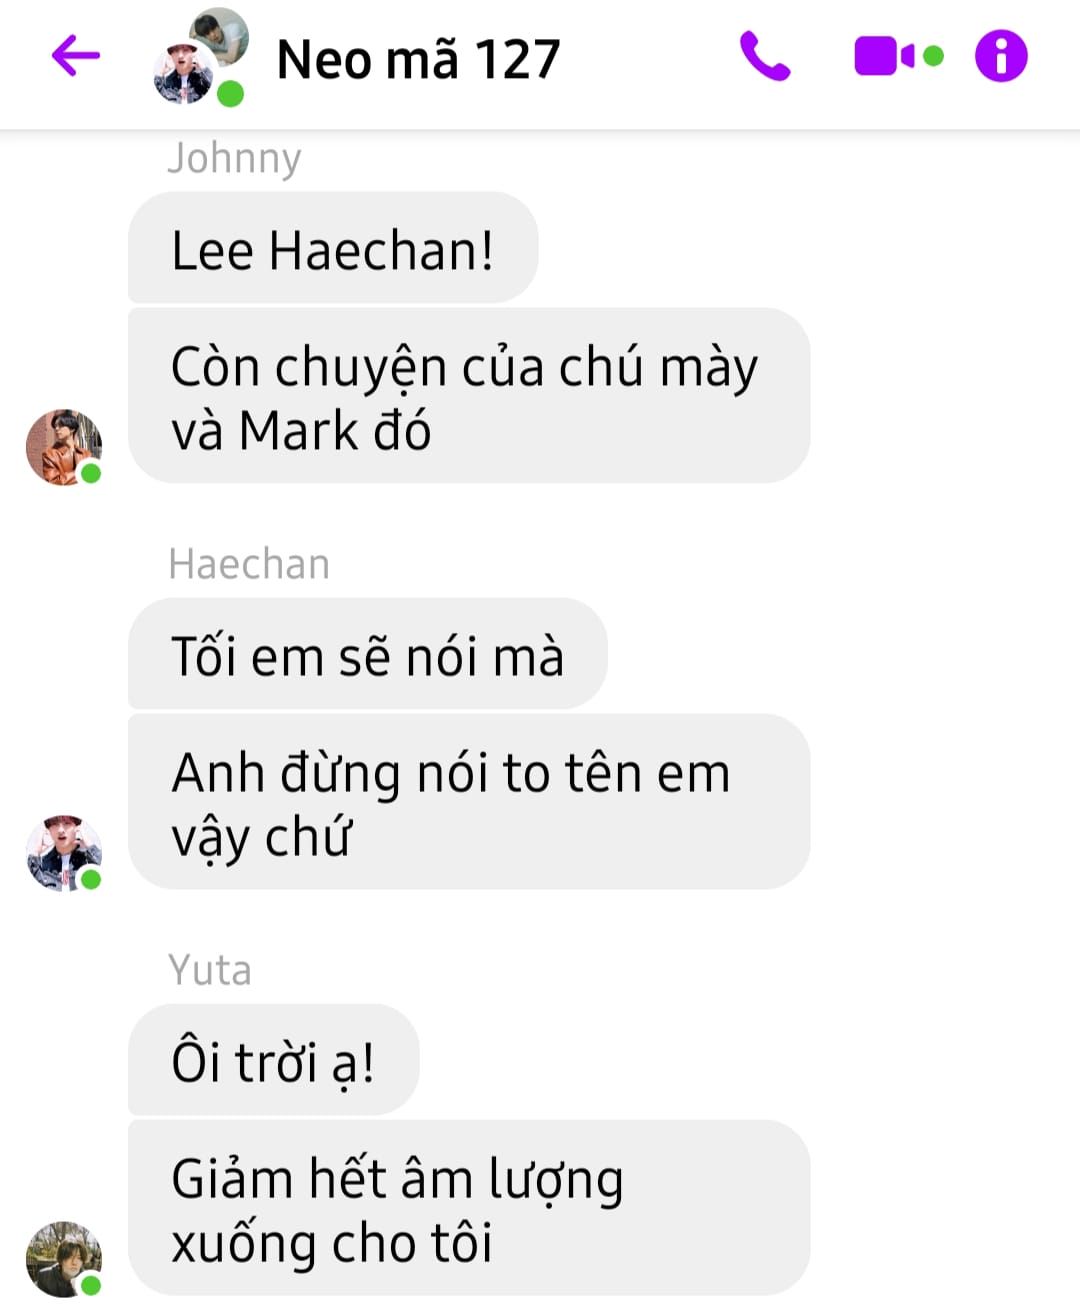Tap the Haechan sender name label
1080x1308 pixels.
tap(249, 564)
